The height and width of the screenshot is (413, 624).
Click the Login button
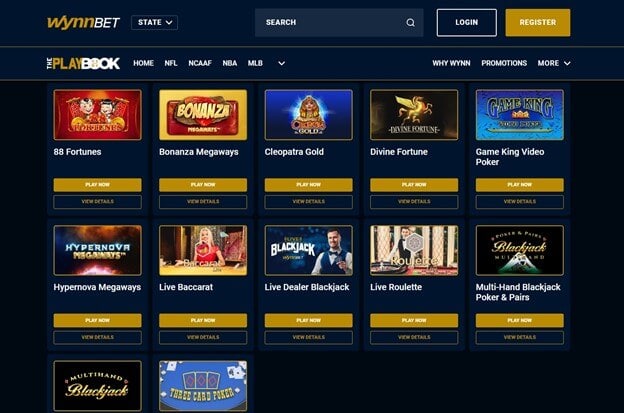(466, 23)
